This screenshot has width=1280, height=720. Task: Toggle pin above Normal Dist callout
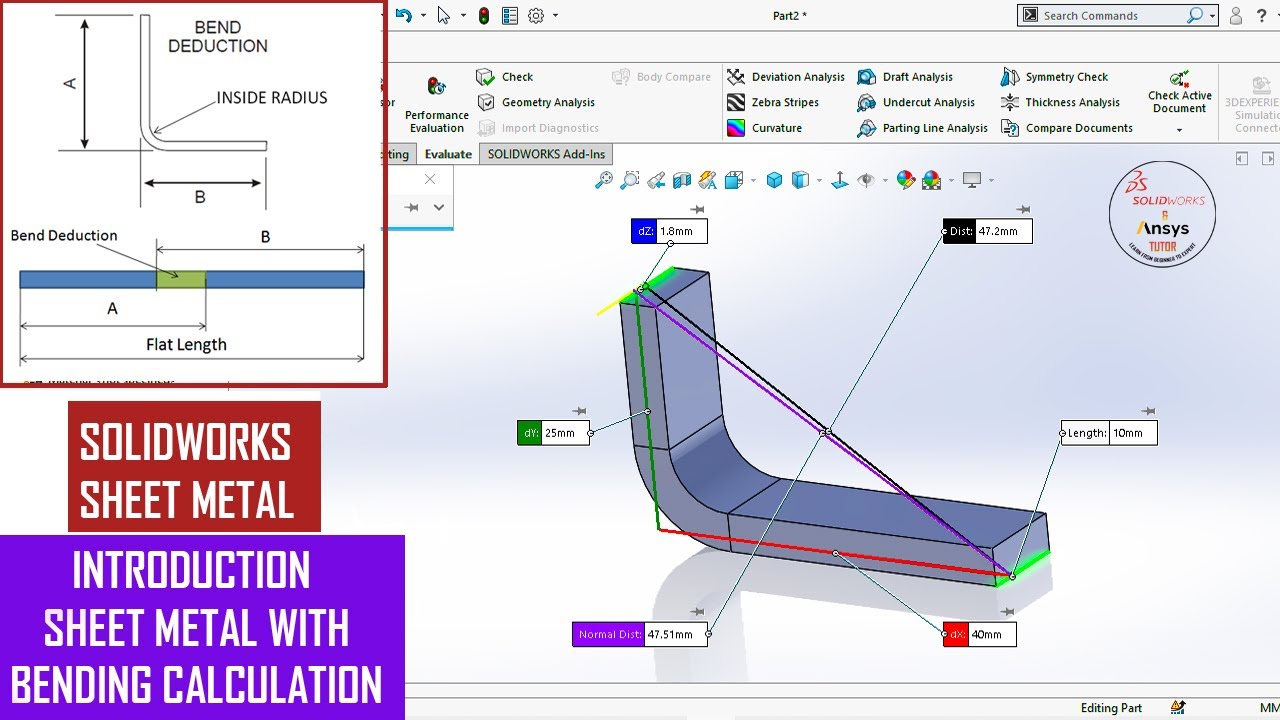(698, 612)
